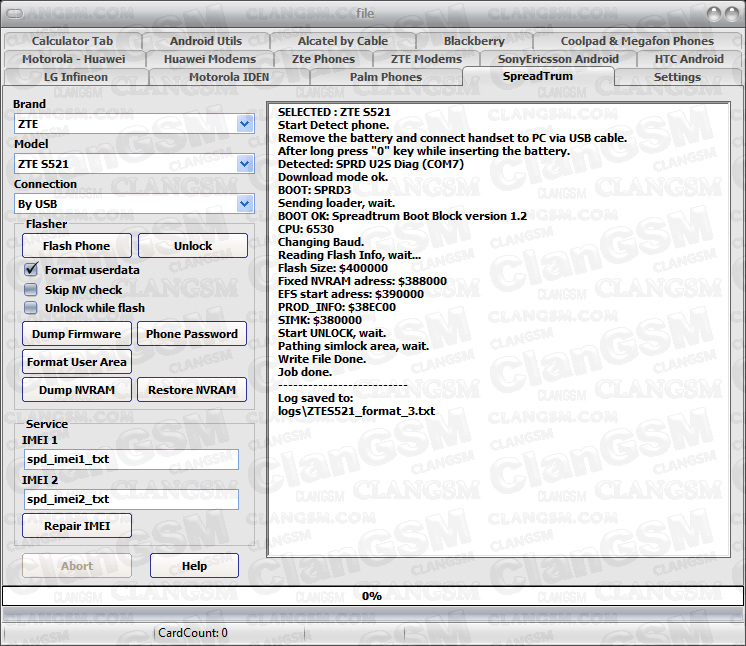Click the Abort button
Screen dimensions: 746x646
coord(77,566)
